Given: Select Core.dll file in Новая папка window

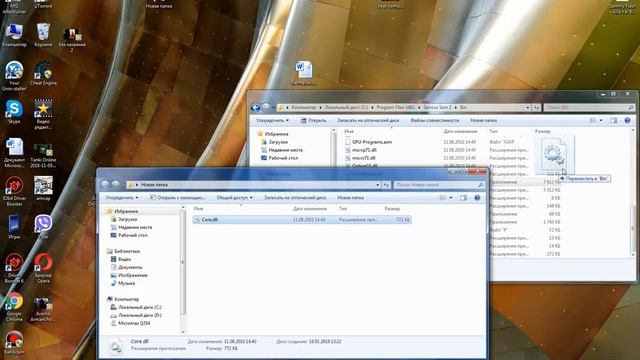Looking at the screenshot, I should tap(302, 220).
